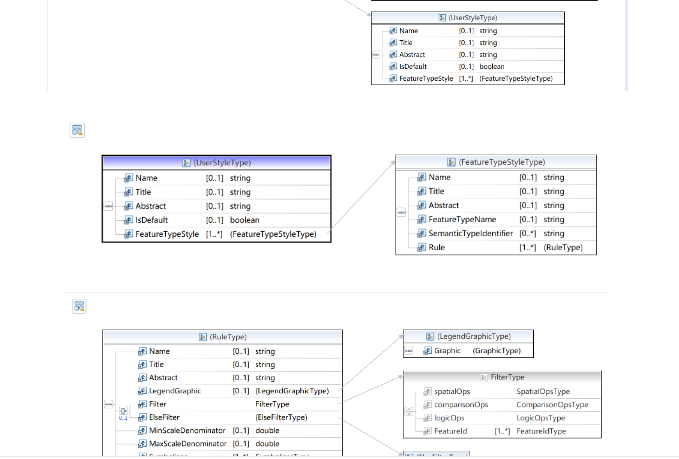
Task: Toggle sequence connector of highlighted UserStyleType box
Action: [108, 206]
